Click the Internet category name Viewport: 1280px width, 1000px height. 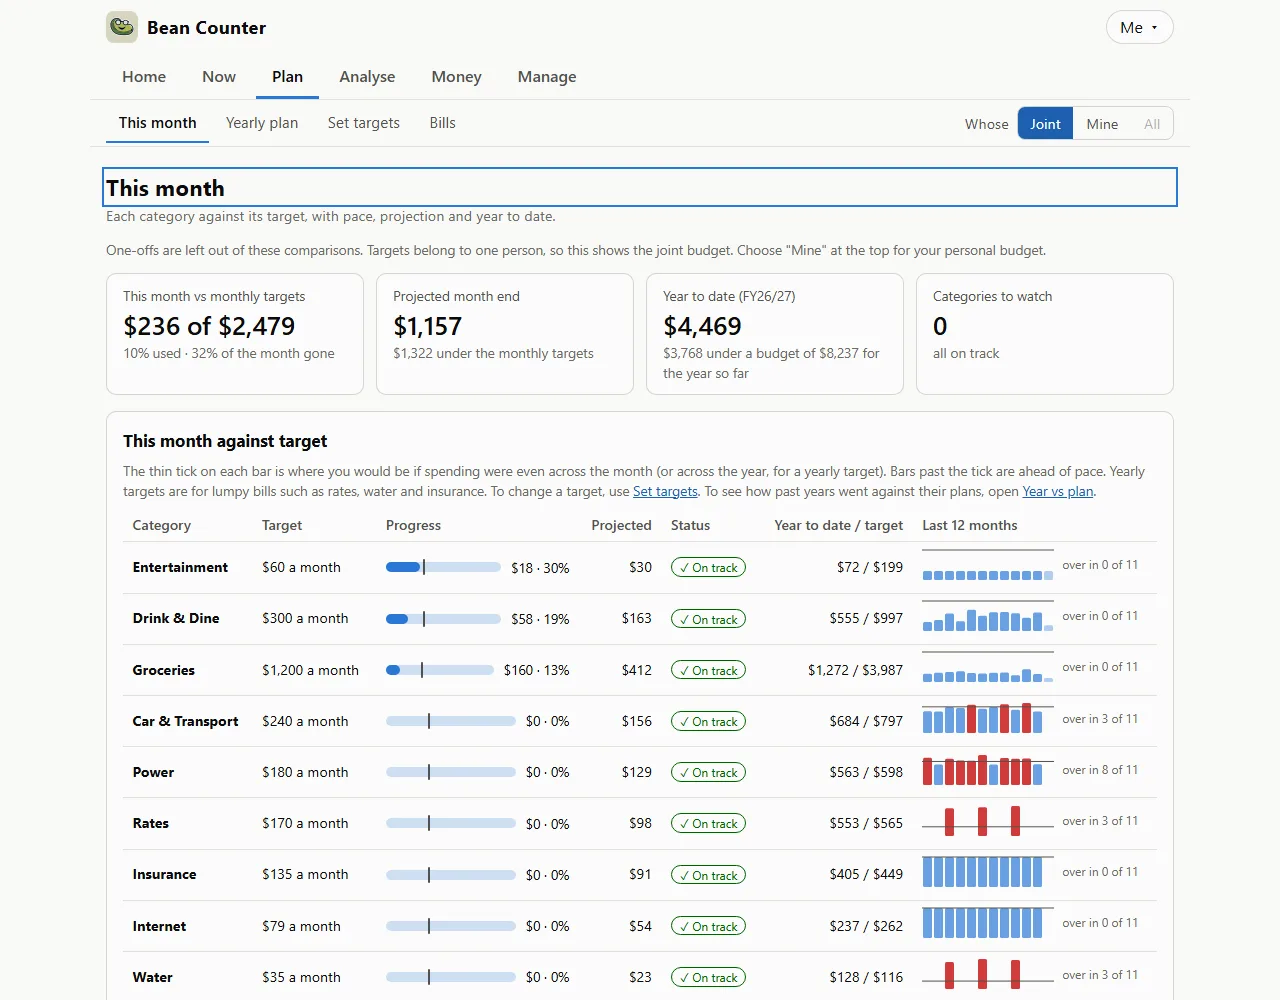coord(159,926)
